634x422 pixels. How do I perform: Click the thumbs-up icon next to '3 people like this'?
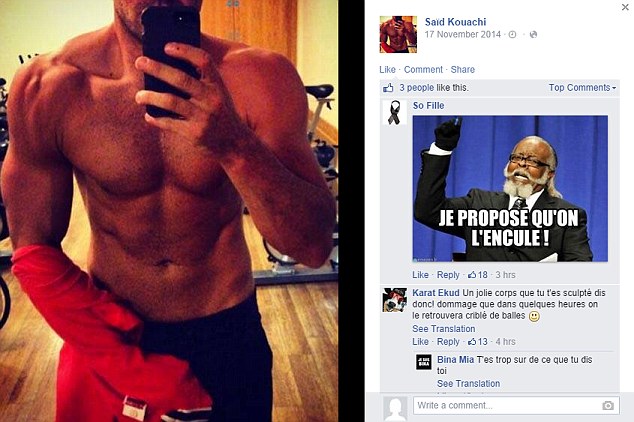pos(388,88)
